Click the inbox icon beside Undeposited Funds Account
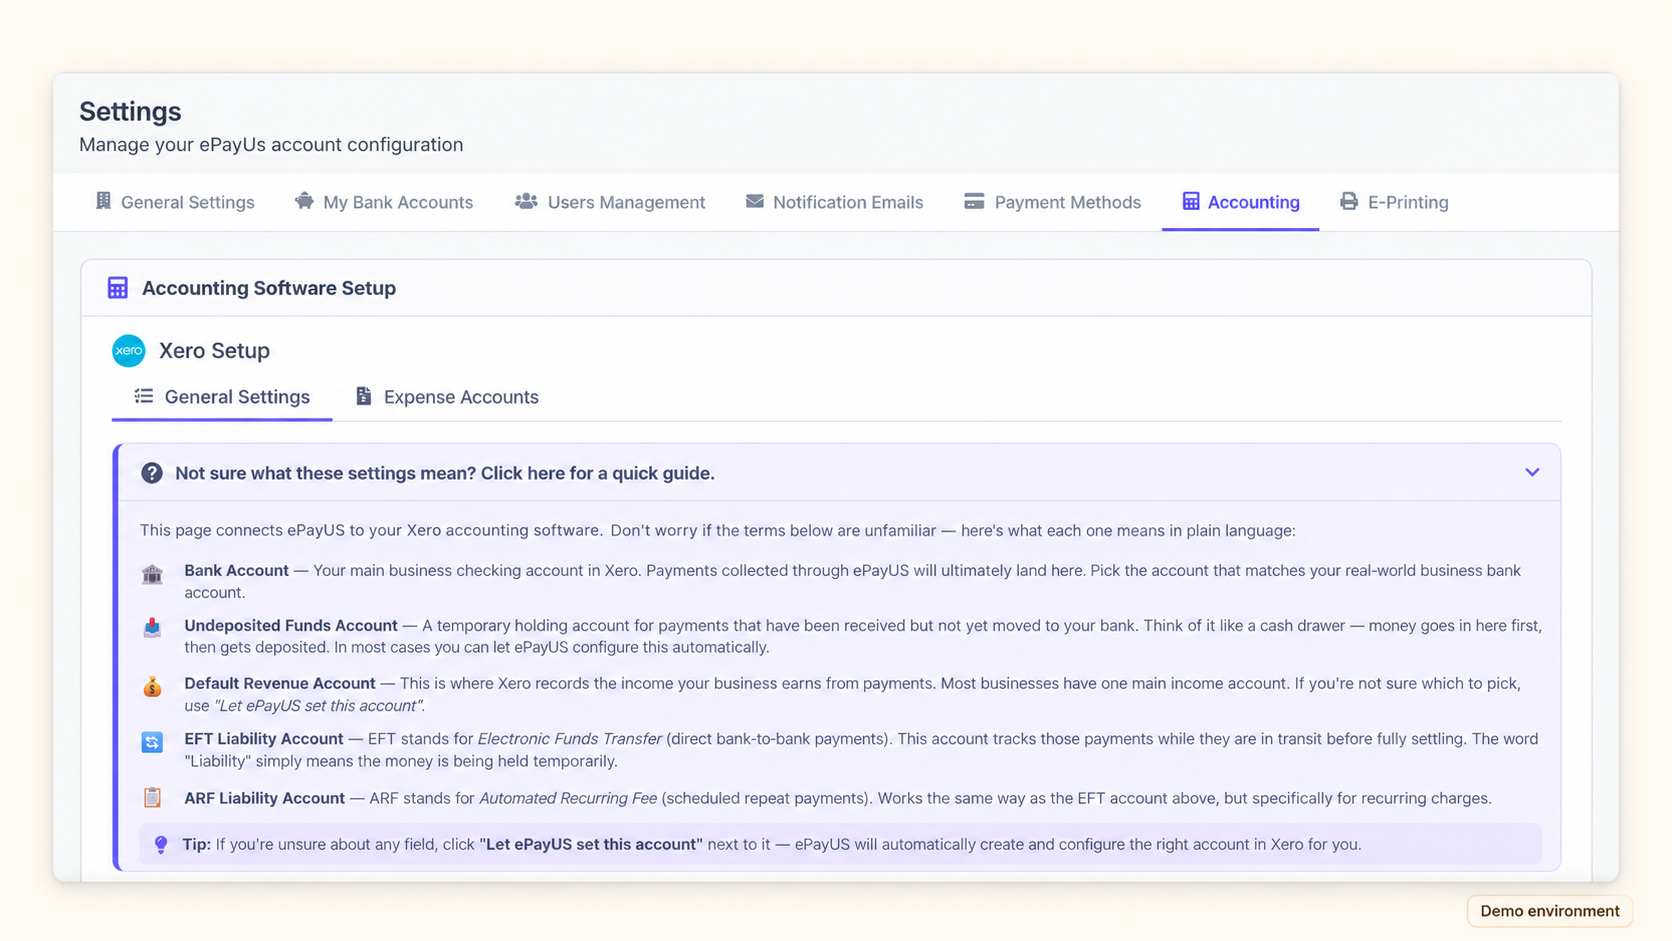 [152, 627]
